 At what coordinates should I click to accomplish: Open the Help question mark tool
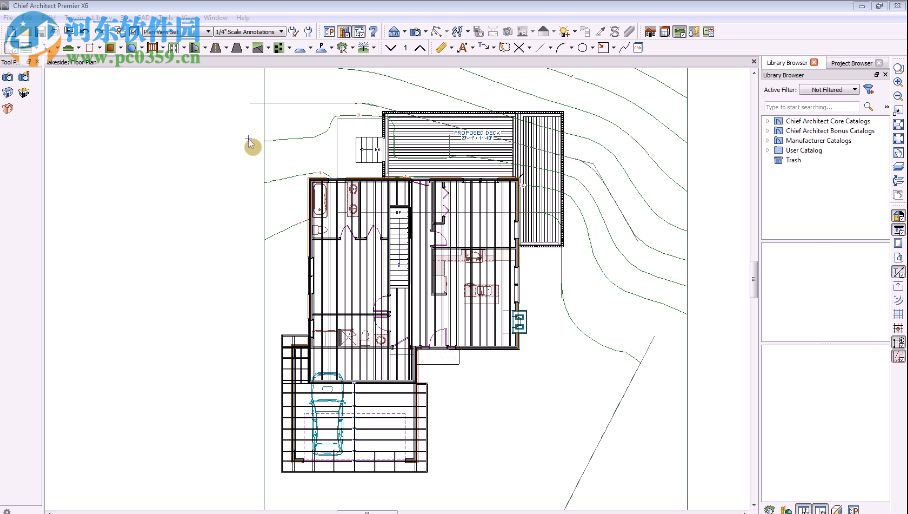point(374,31)
